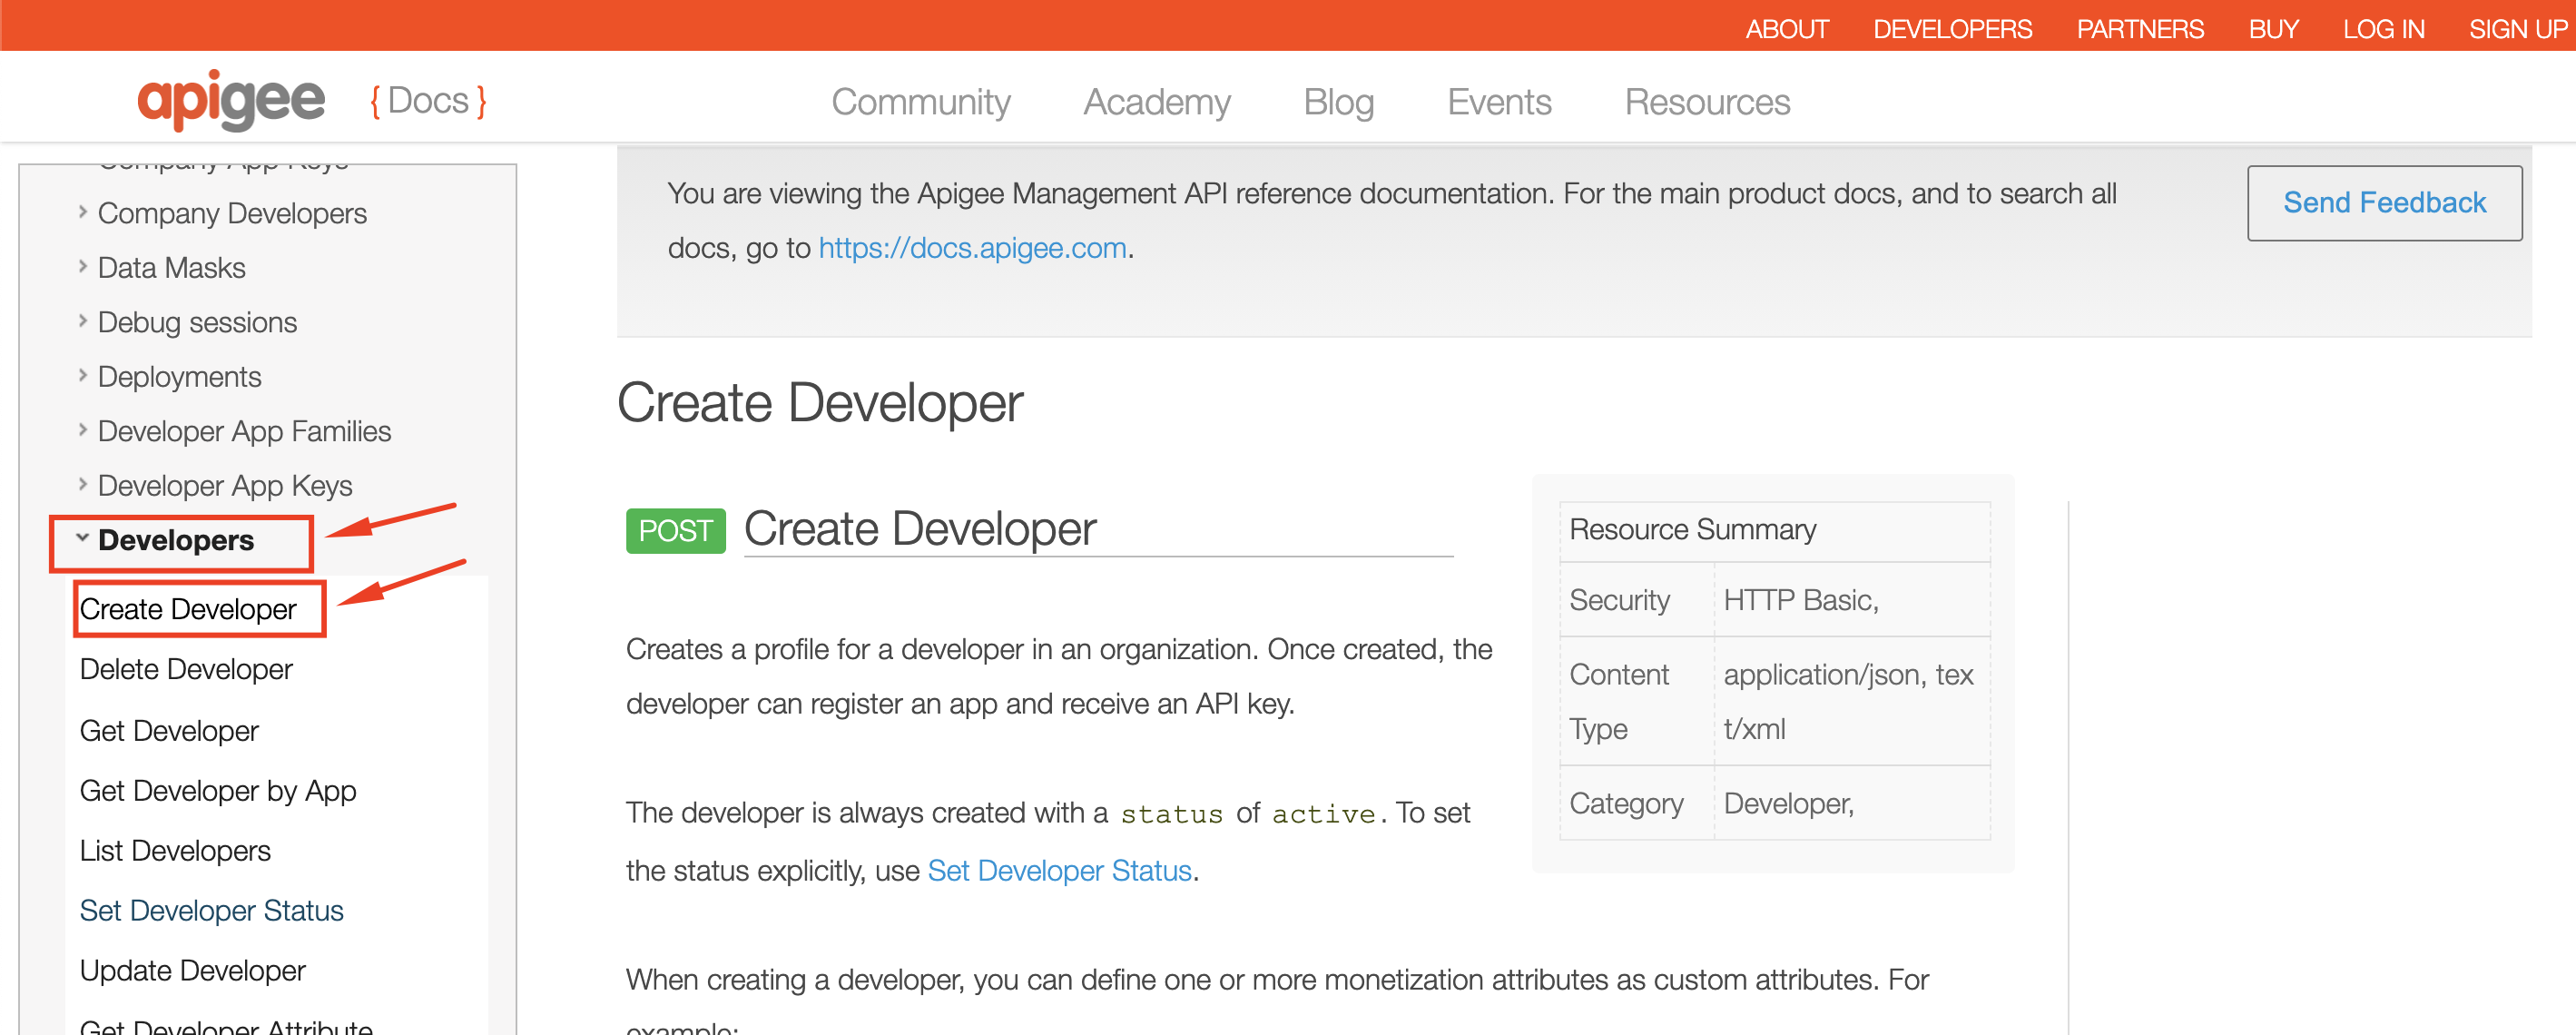Select Deployments in the sidebar

[179, 377]
